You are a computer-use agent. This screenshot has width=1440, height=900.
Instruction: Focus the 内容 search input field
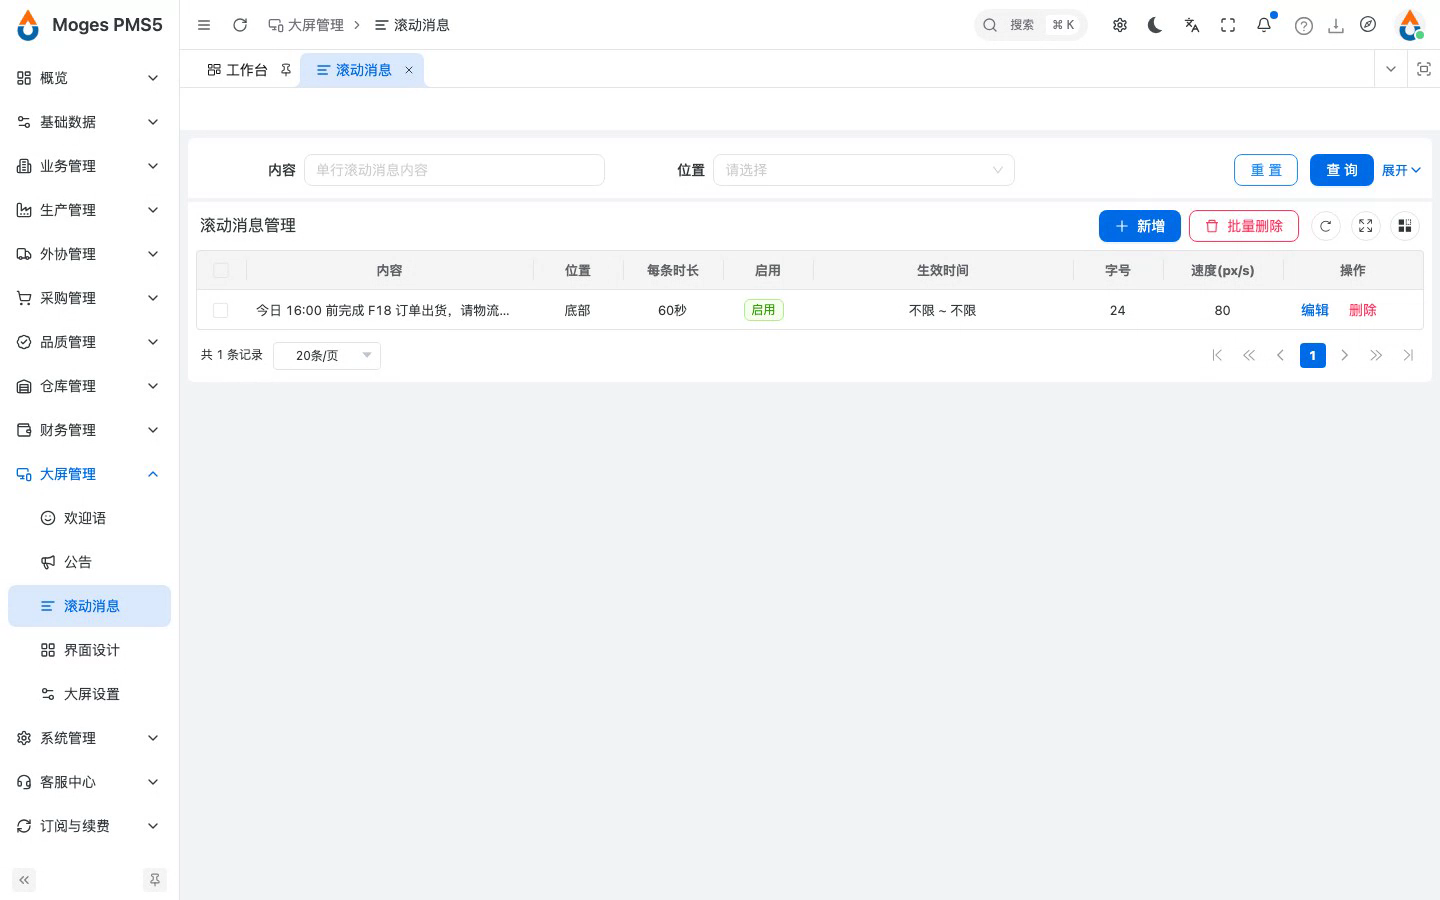point(454,170)
